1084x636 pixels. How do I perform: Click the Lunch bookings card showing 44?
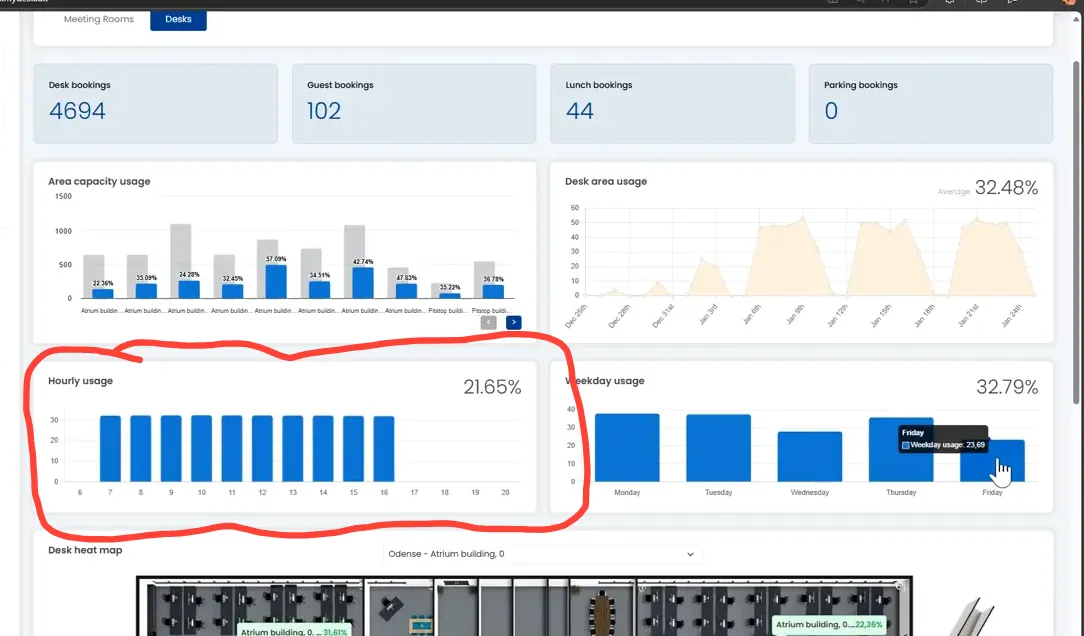(672, 104)
